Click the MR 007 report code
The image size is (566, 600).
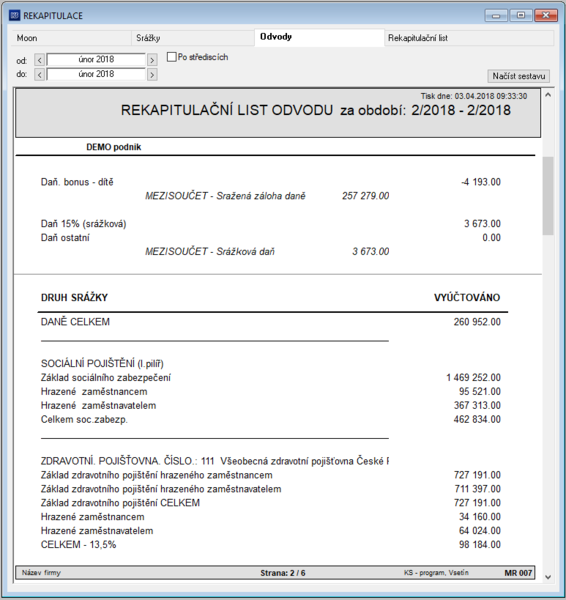coord(518,573)
